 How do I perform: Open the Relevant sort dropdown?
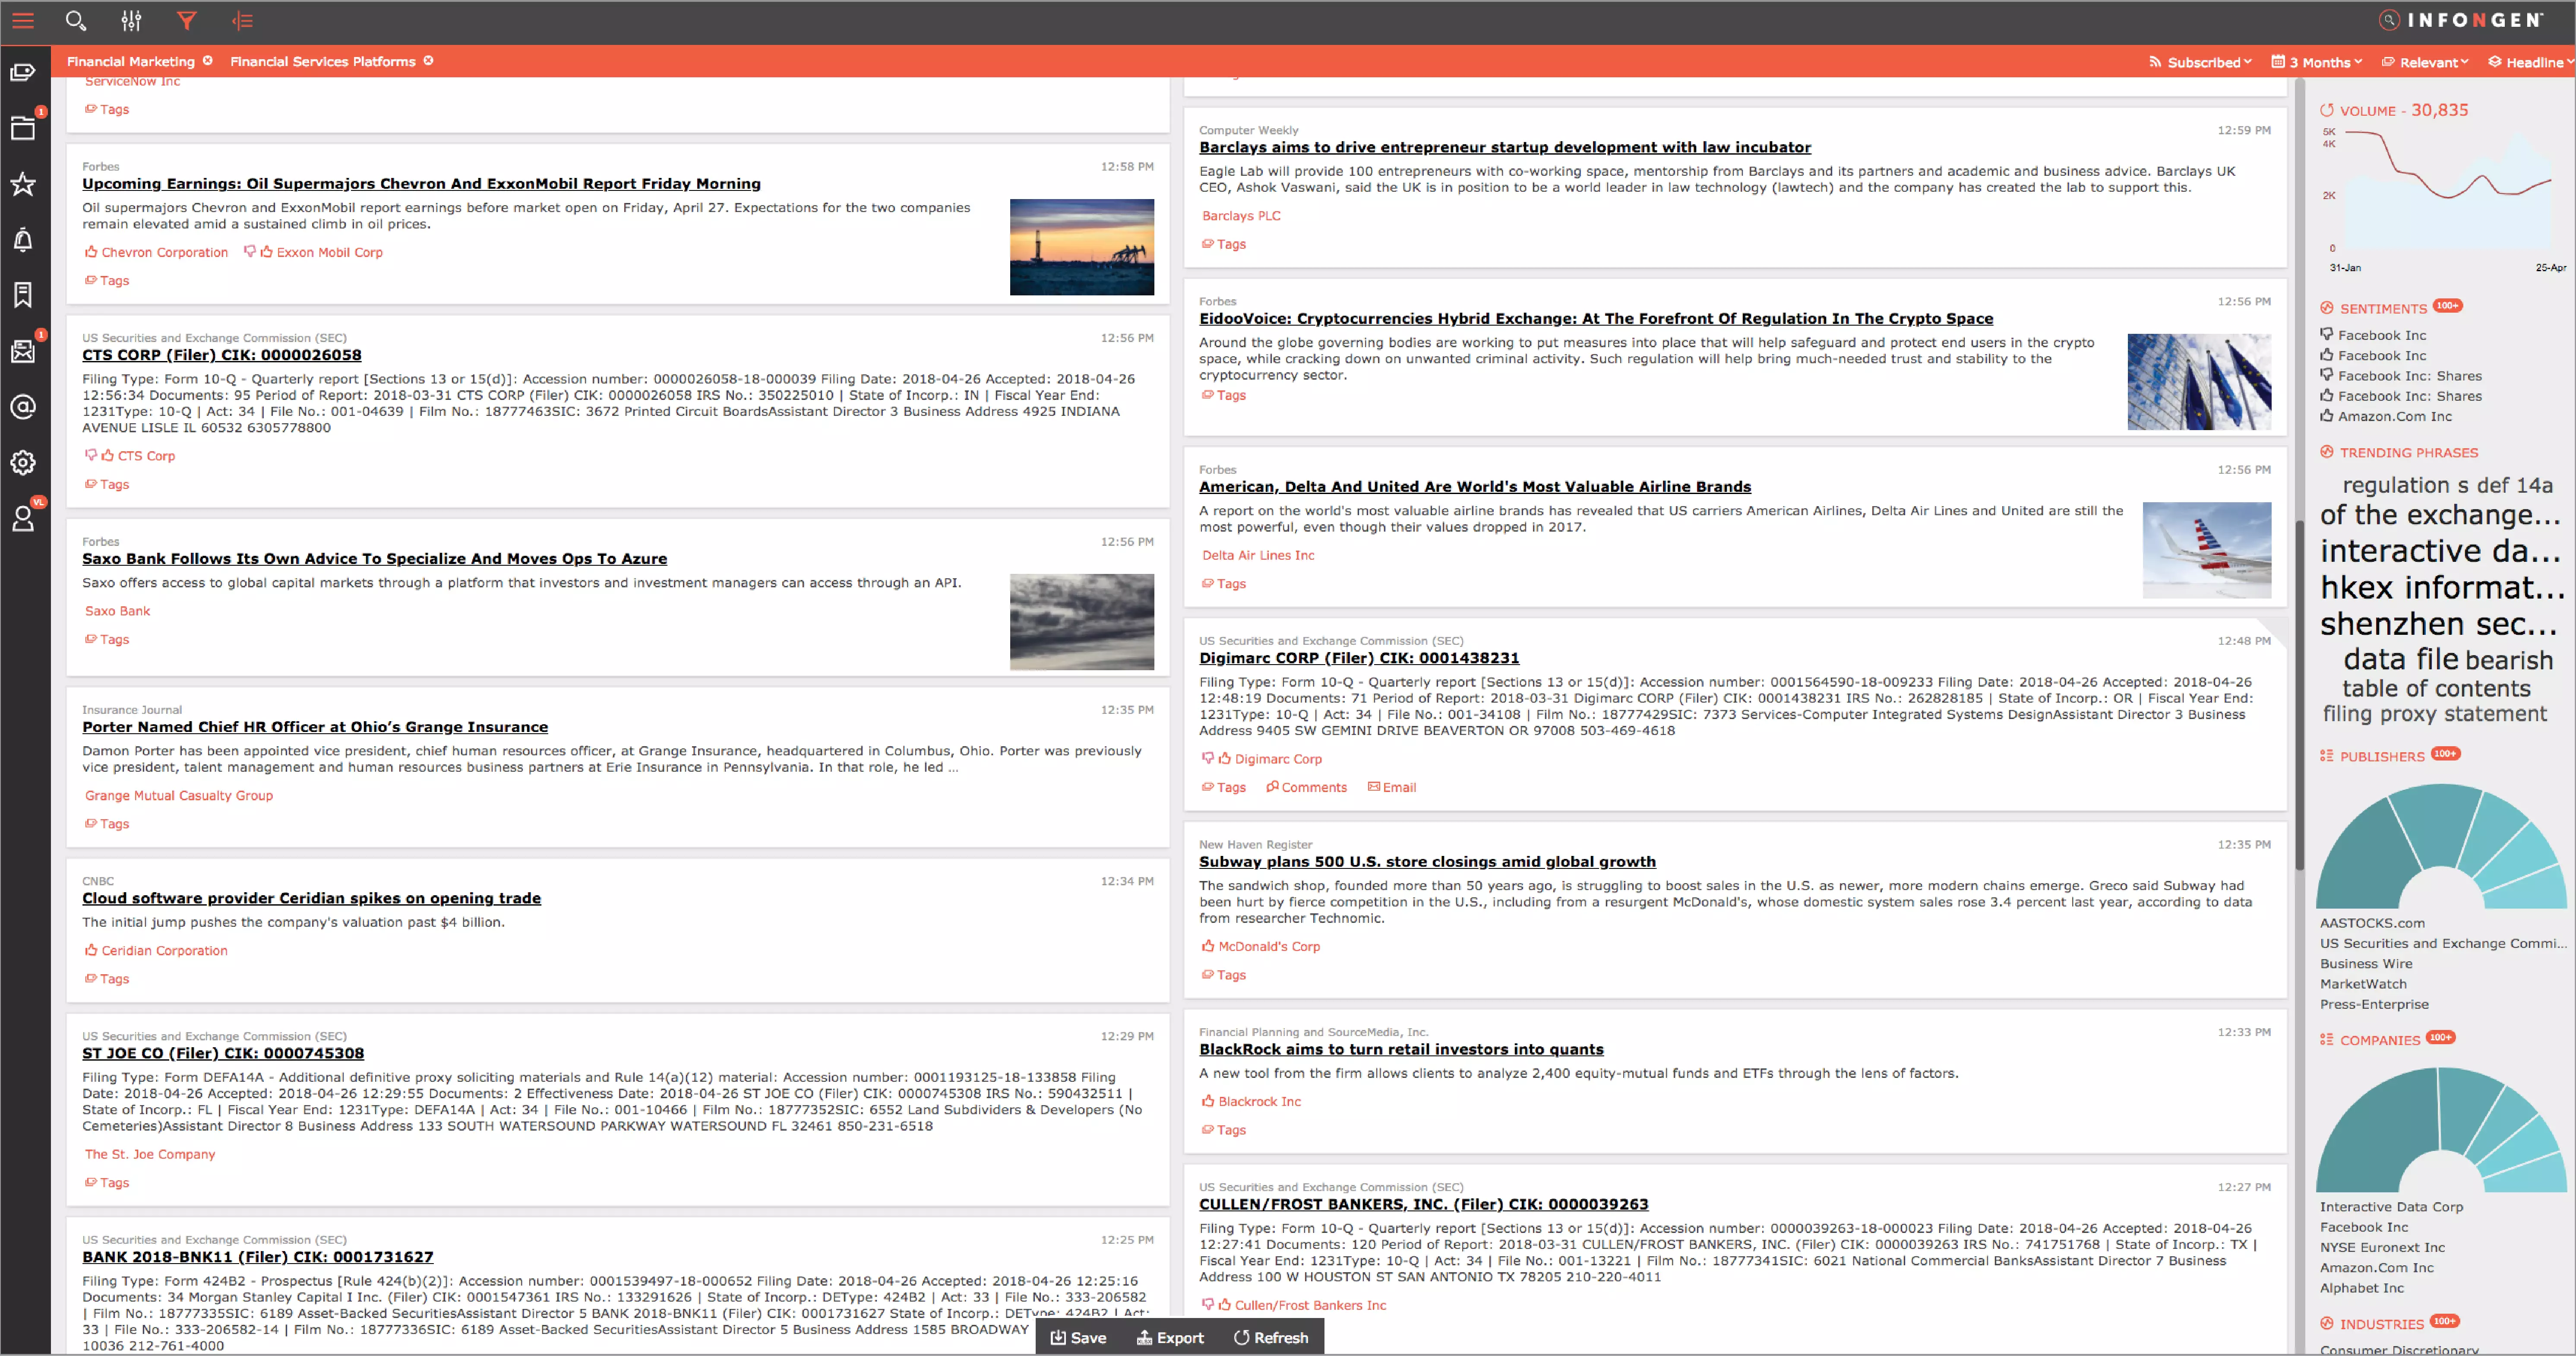[x=2425, y=62]
